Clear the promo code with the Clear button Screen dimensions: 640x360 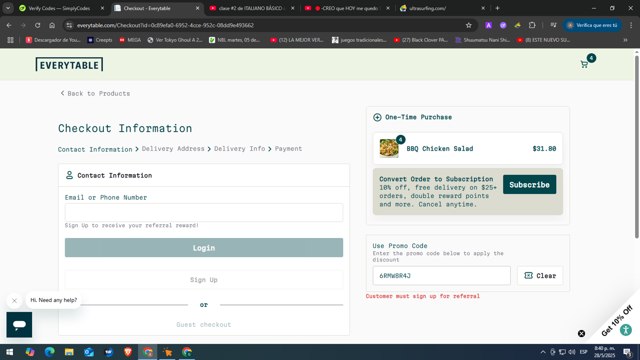[540, 276]
